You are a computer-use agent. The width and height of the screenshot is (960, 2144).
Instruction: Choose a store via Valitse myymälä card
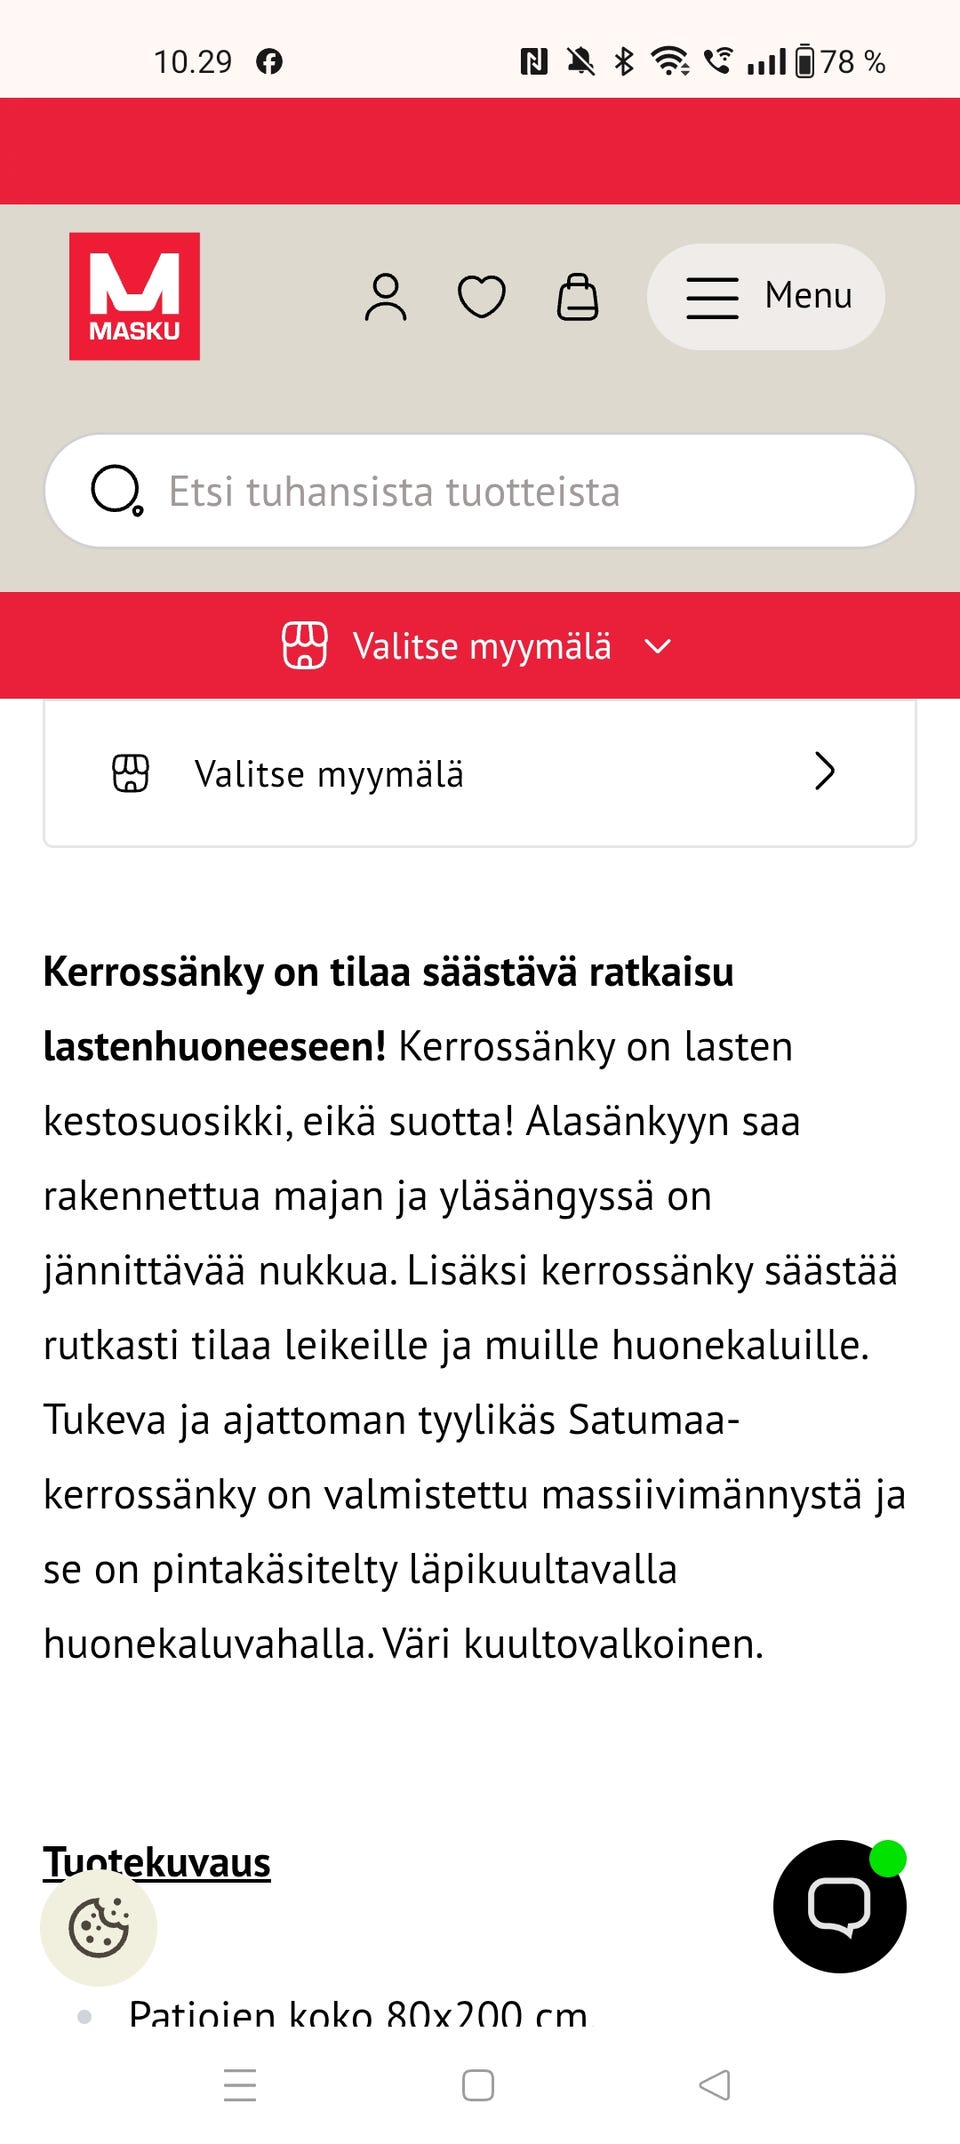pos(330,773)
